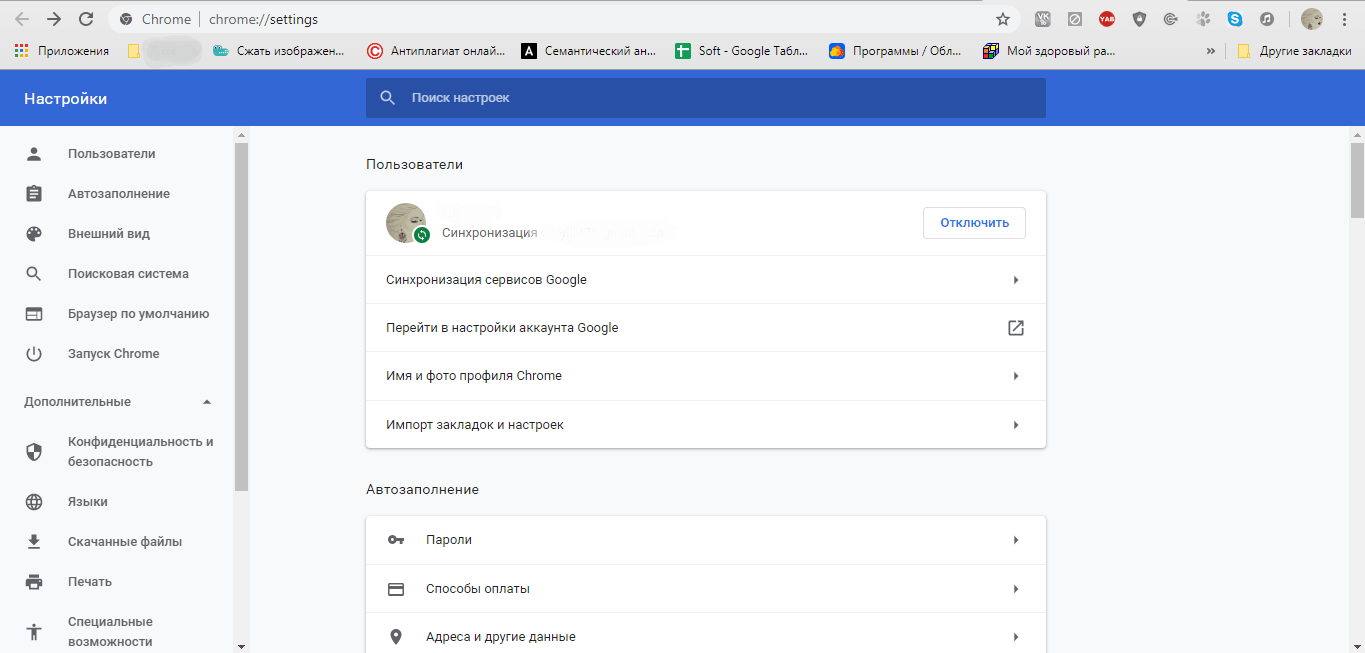Select Поисковая система in the sidebar

128,274
